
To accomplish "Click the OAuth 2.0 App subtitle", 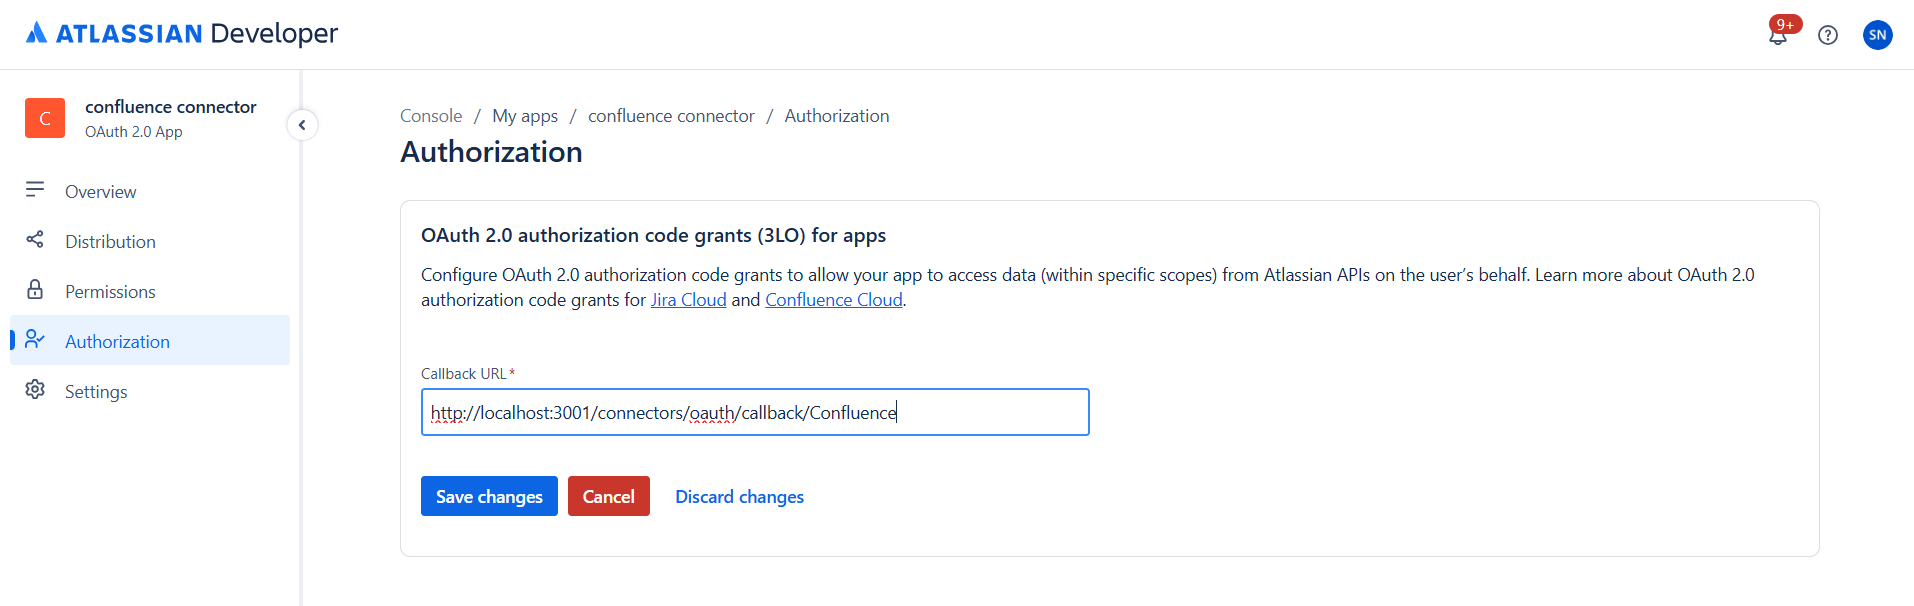I will click(x=134, y=132).
